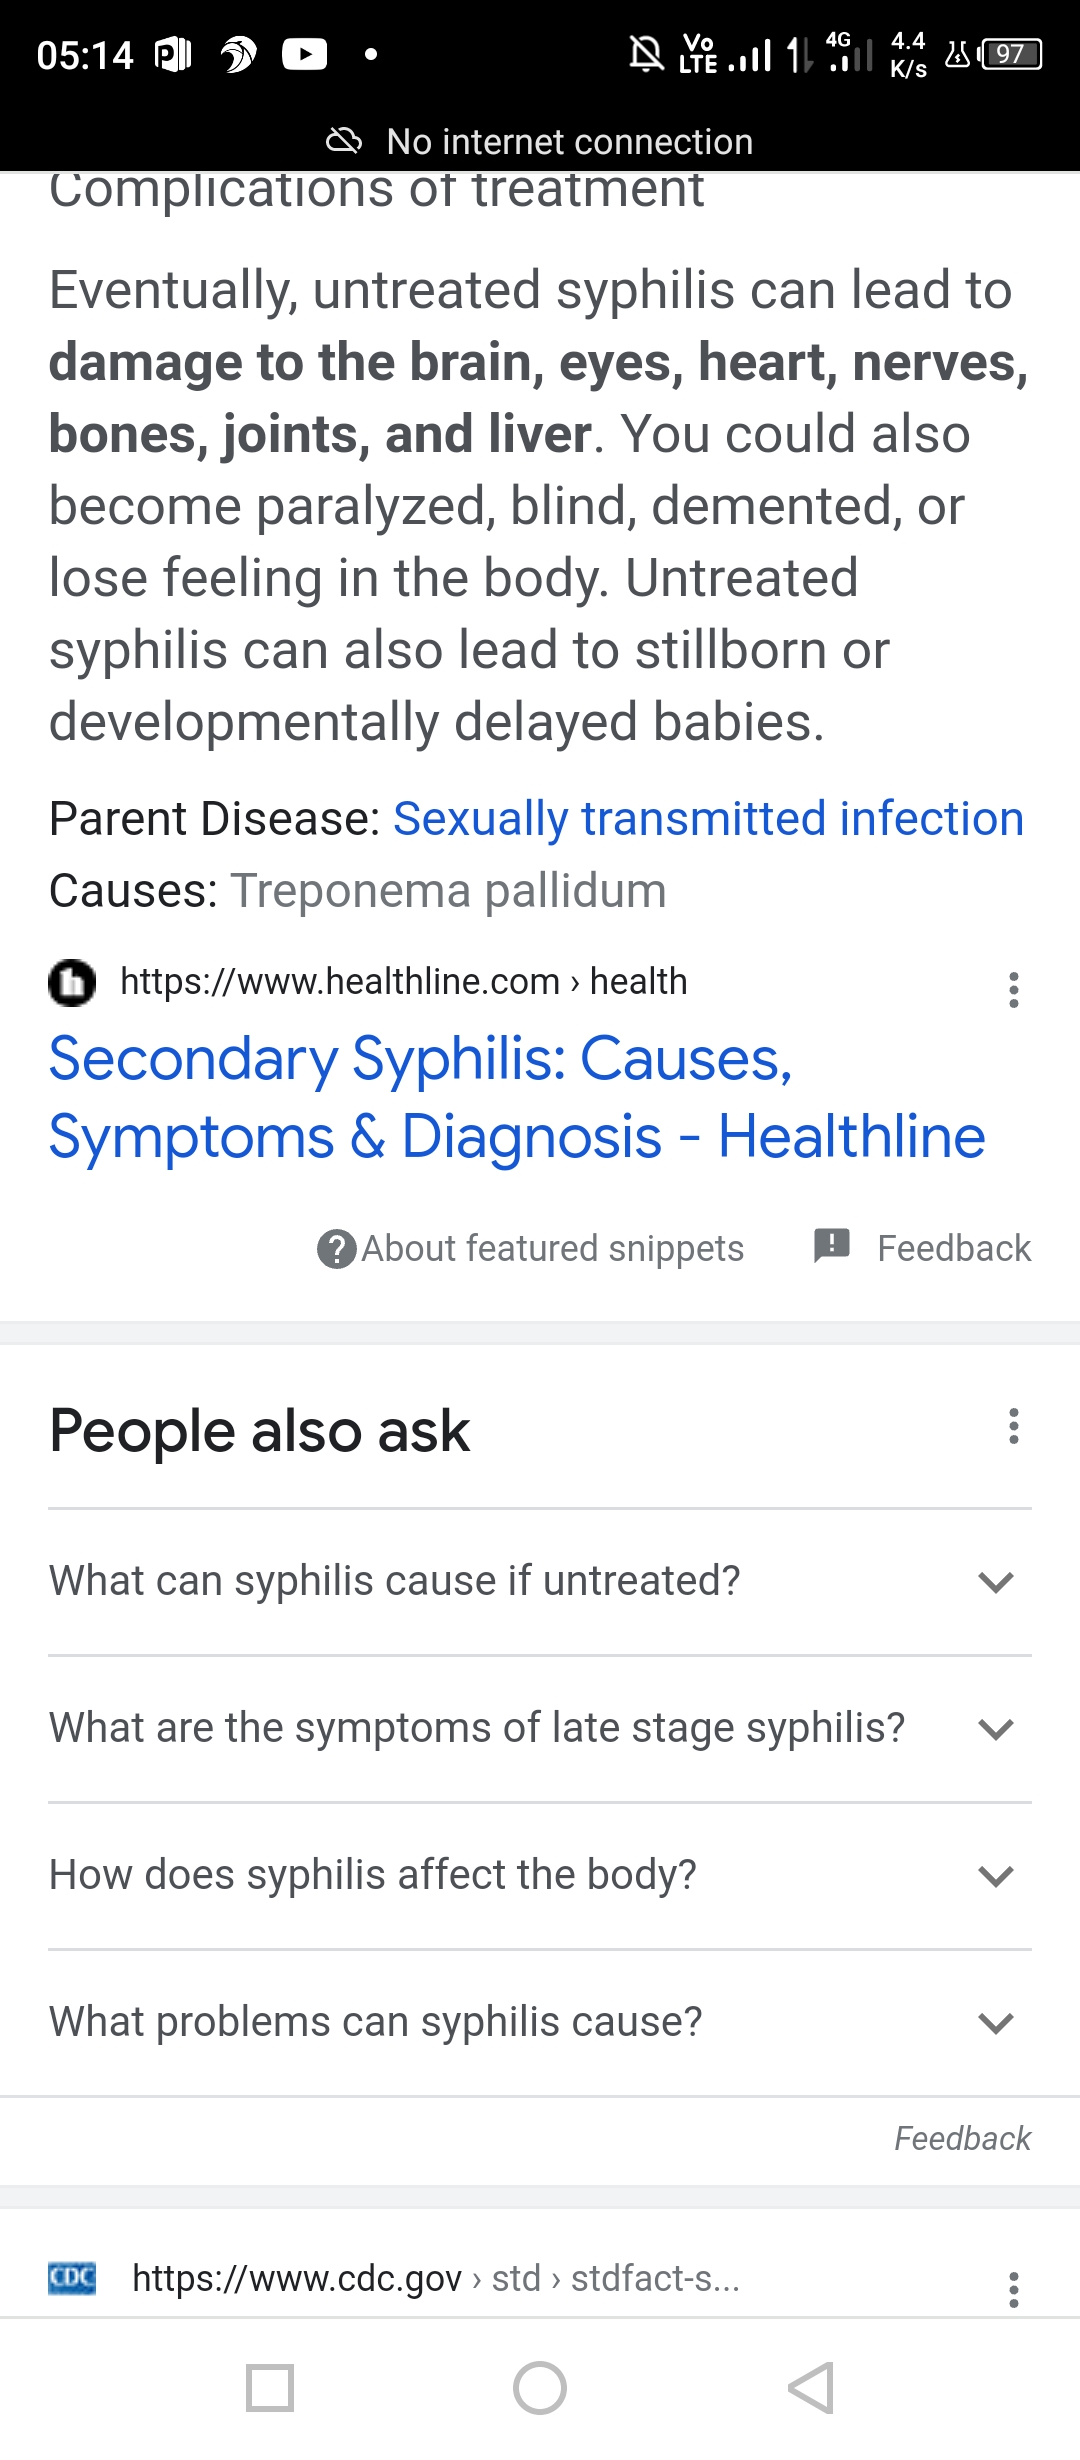Viewport: 1080px width, 2460px height.
Task: Open three-dot menu beside CDC result
Action: 1013,2289
